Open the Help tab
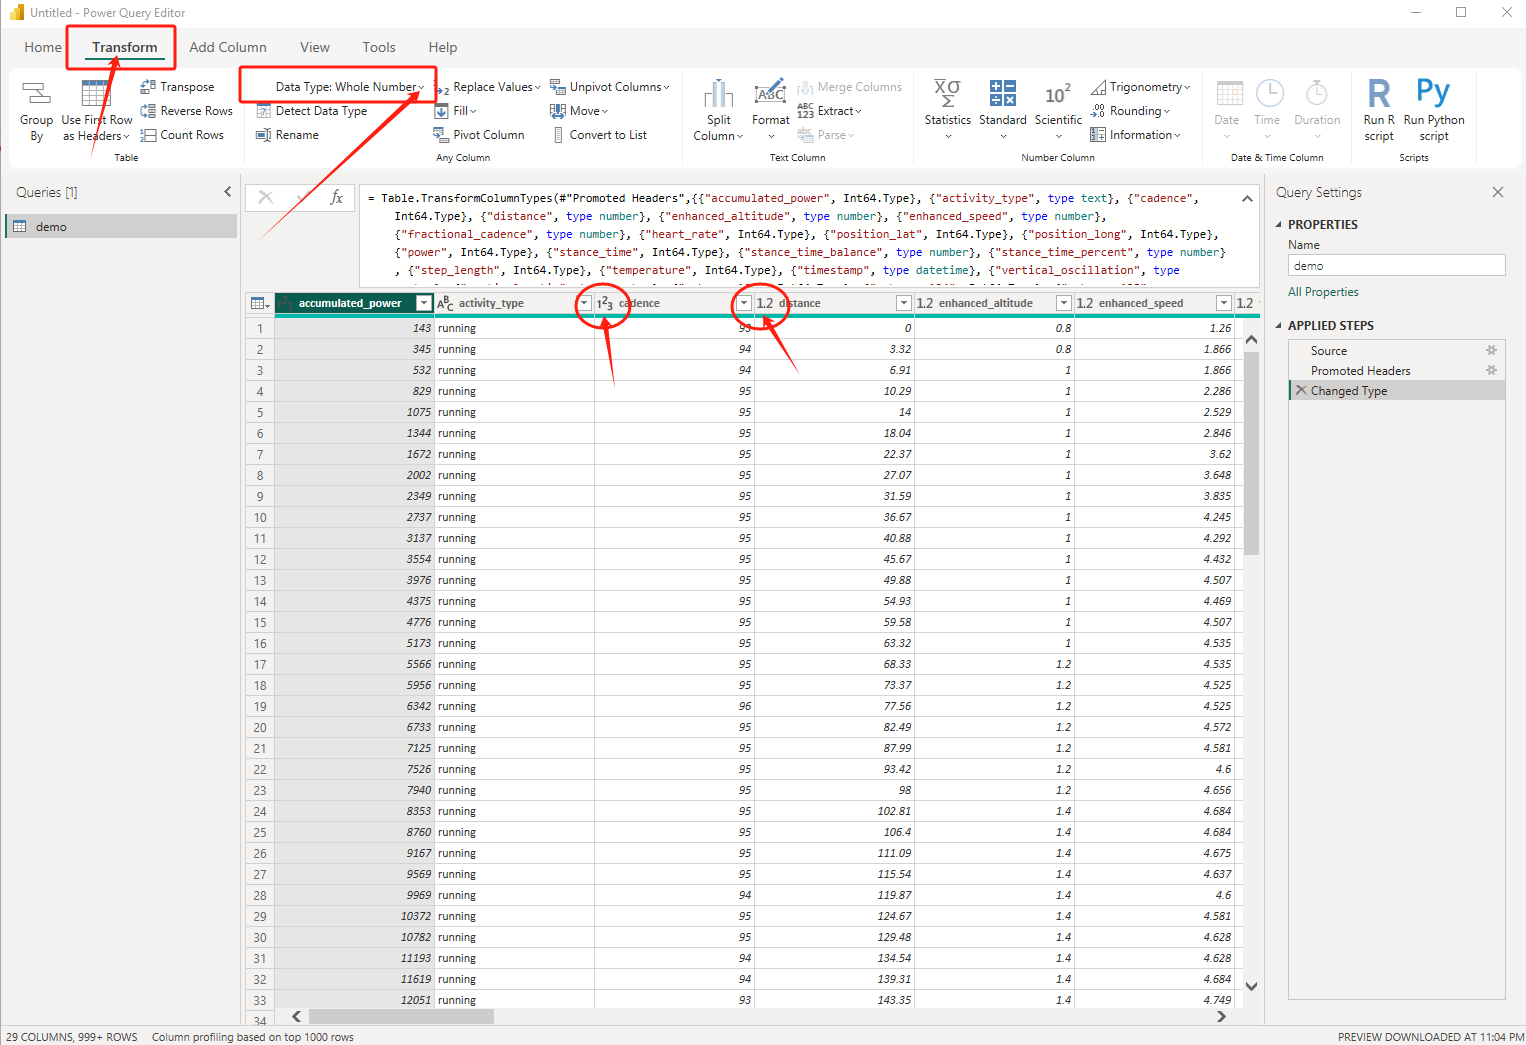This screenshot has height=1045, width=1526. tap(443, 47)
